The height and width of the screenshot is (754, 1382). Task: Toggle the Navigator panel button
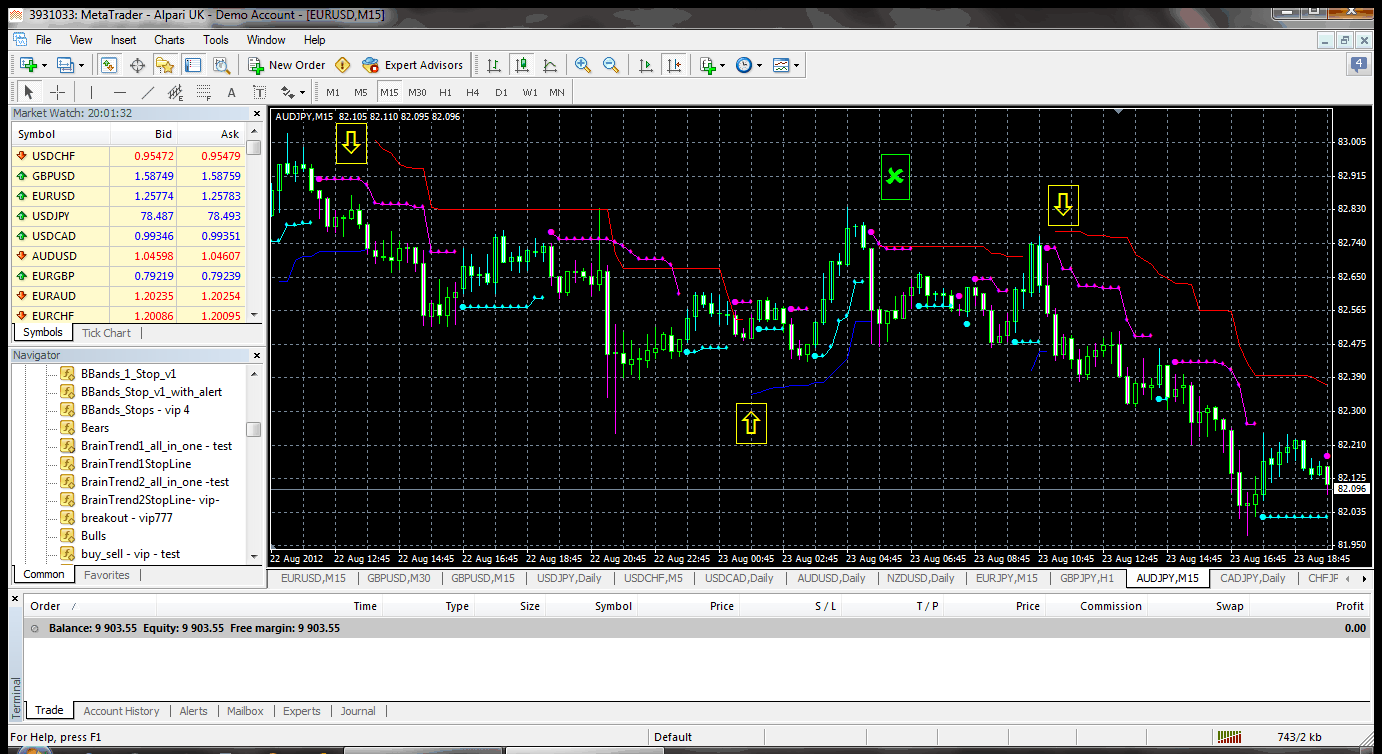[165, 65]
